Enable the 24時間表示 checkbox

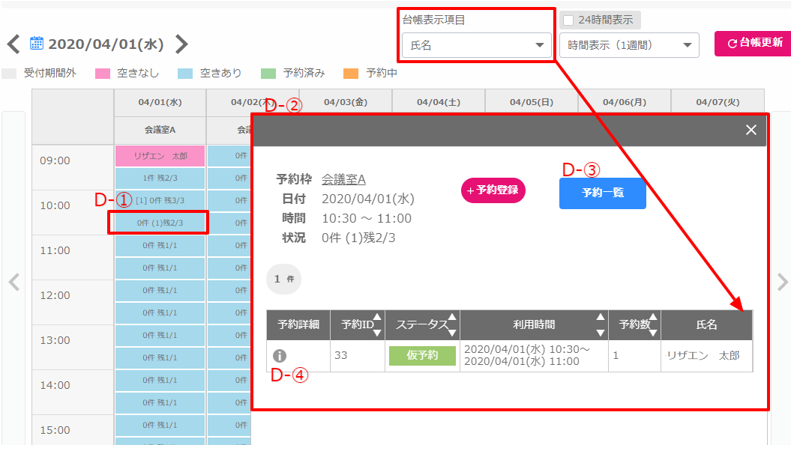point(568,20)
